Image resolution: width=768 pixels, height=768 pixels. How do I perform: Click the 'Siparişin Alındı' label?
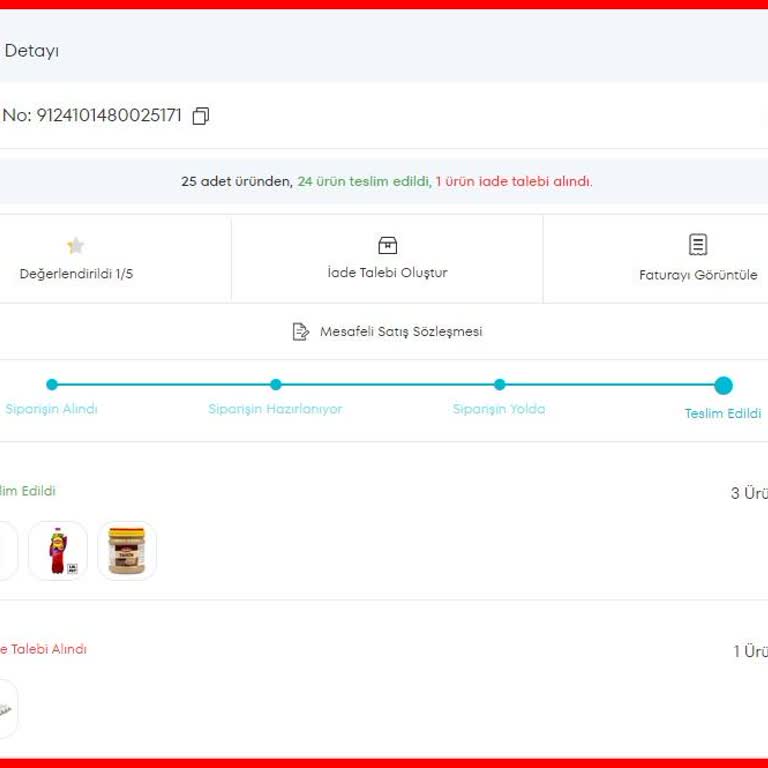pos(51,409)
